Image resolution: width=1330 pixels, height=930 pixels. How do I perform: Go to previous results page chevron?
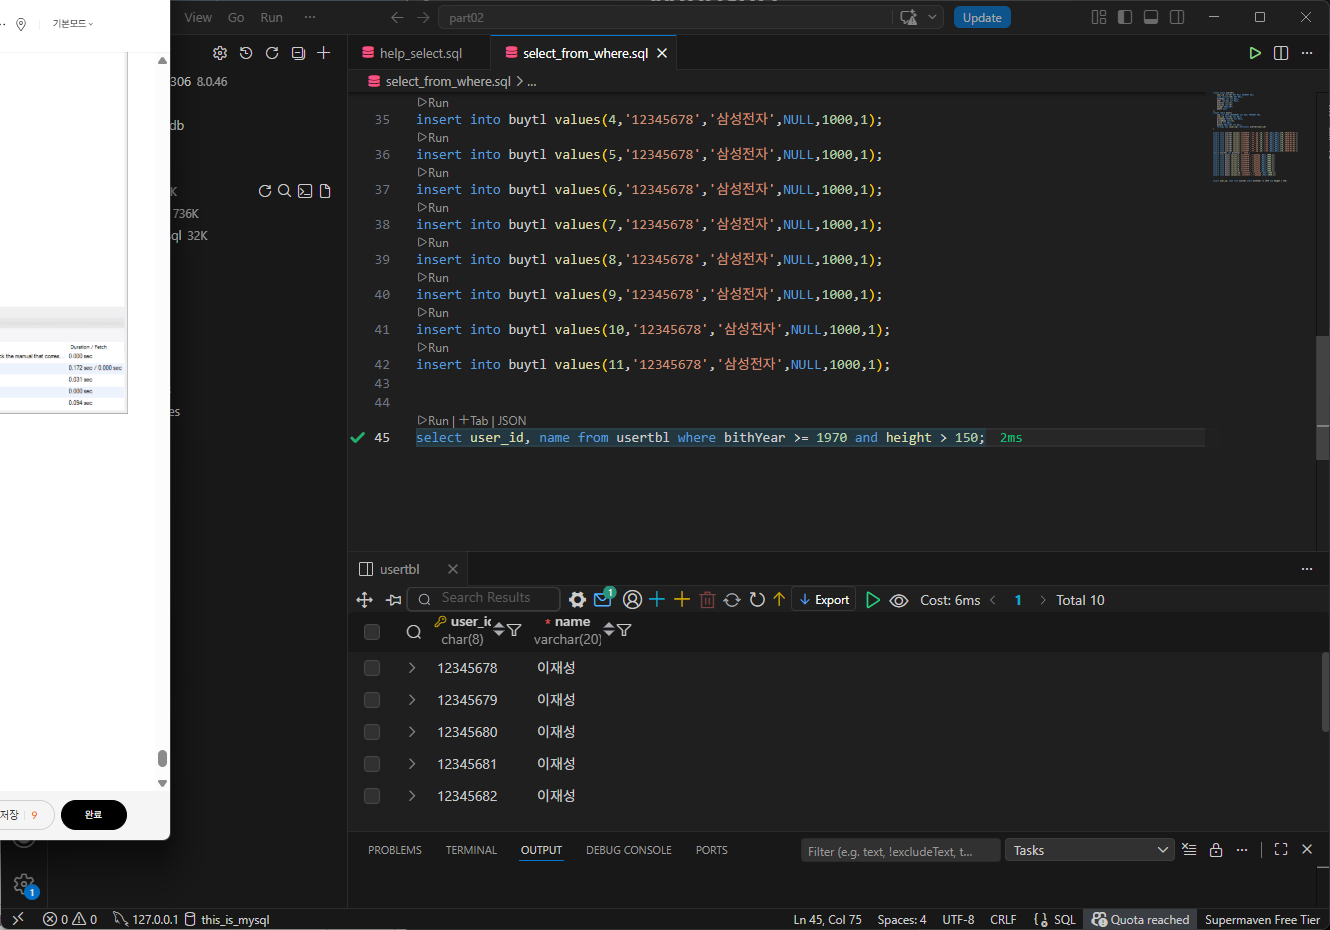click(993, 600)
